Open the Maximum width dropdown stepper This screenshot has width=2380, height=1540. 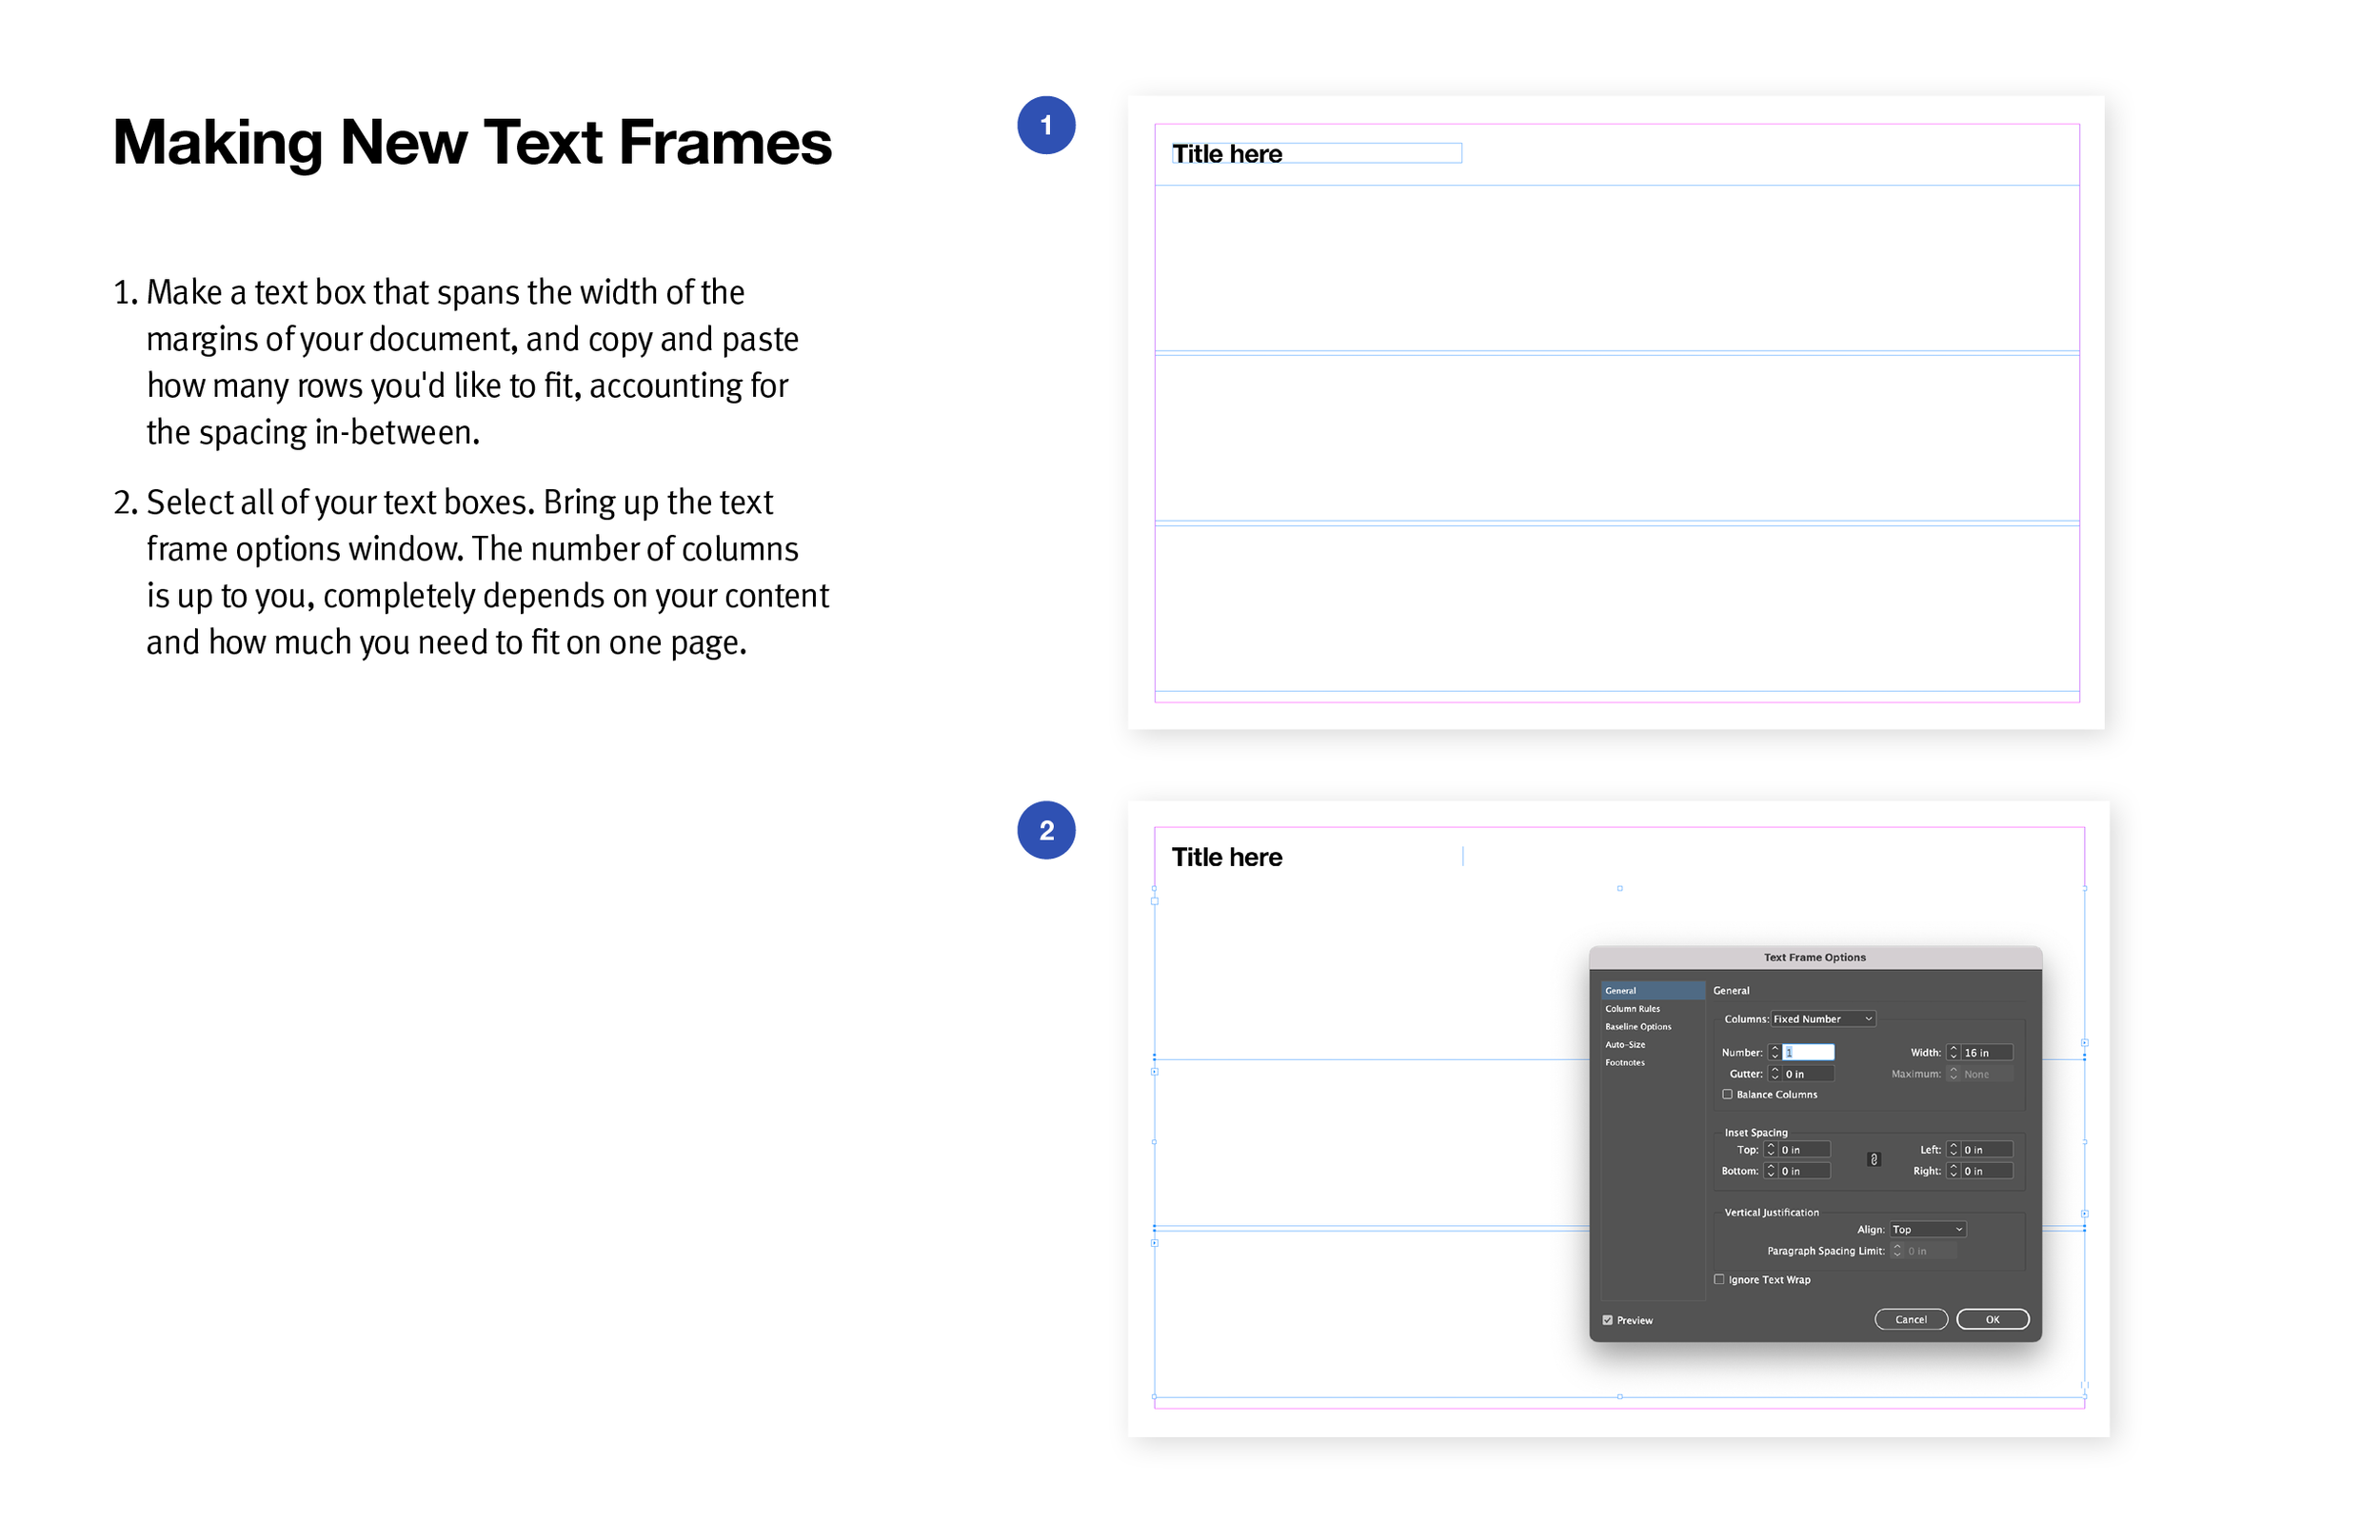[x=1954, y=1074]
